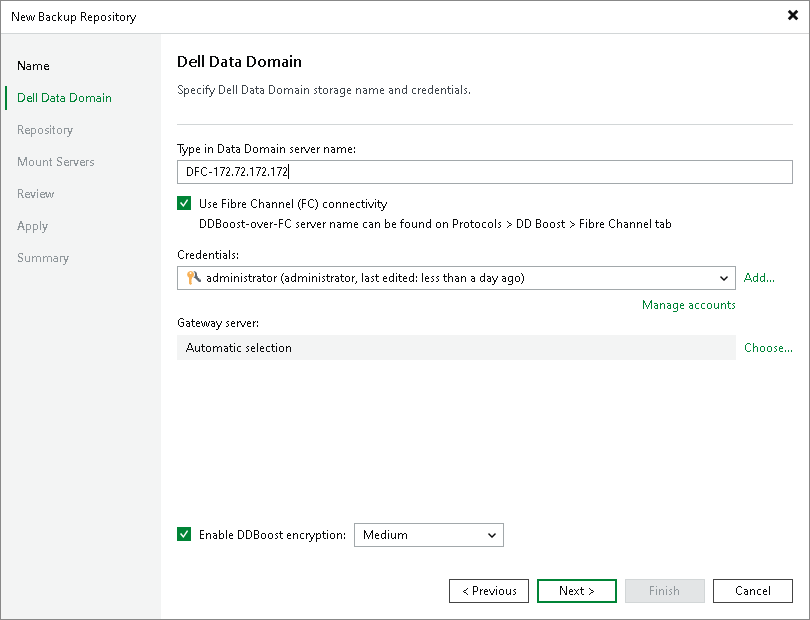
Task: Click the DDBoost-over-FC server name hint text
Action: (x=435, y=224)
